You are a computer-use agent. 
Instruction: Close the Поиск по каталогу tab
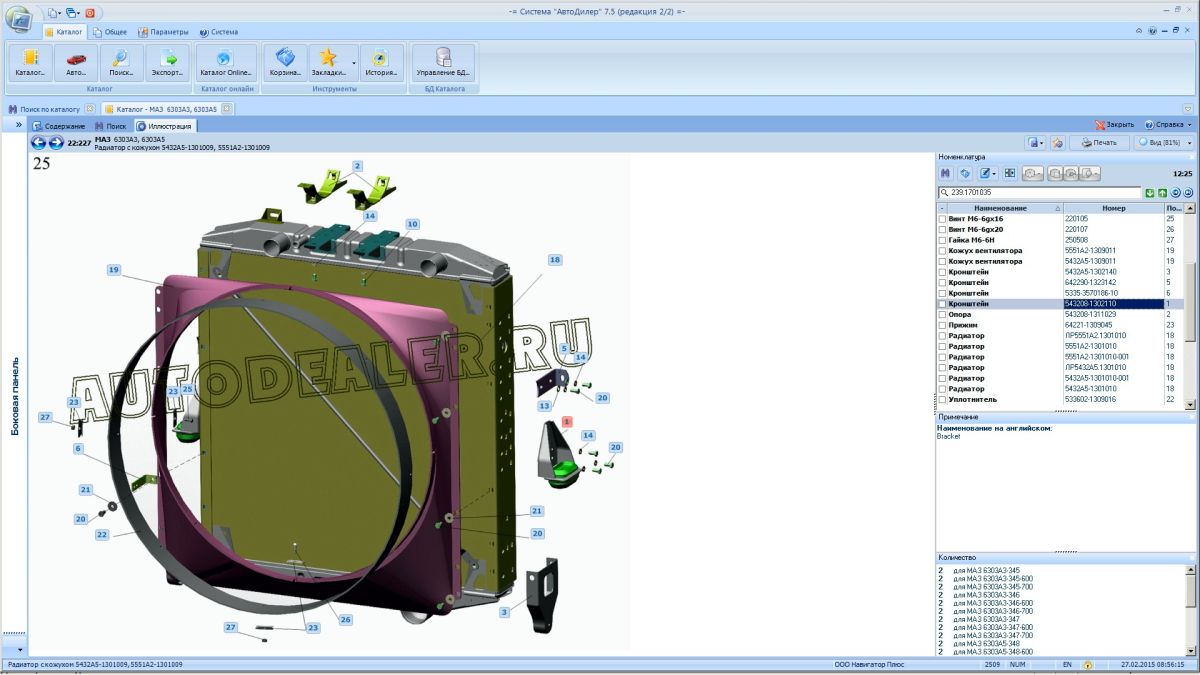(x=89, y=108)
